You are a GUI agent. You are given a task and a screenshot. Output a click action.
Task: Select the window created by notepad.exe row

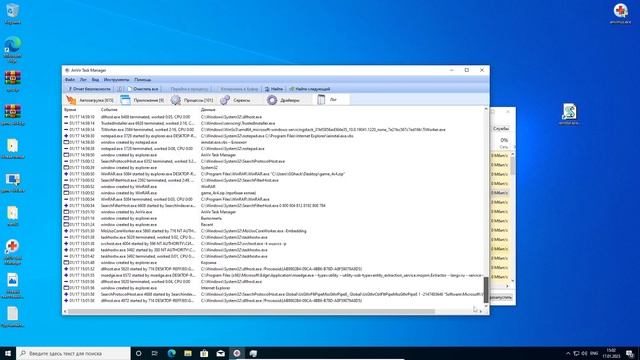coord(273,142)
